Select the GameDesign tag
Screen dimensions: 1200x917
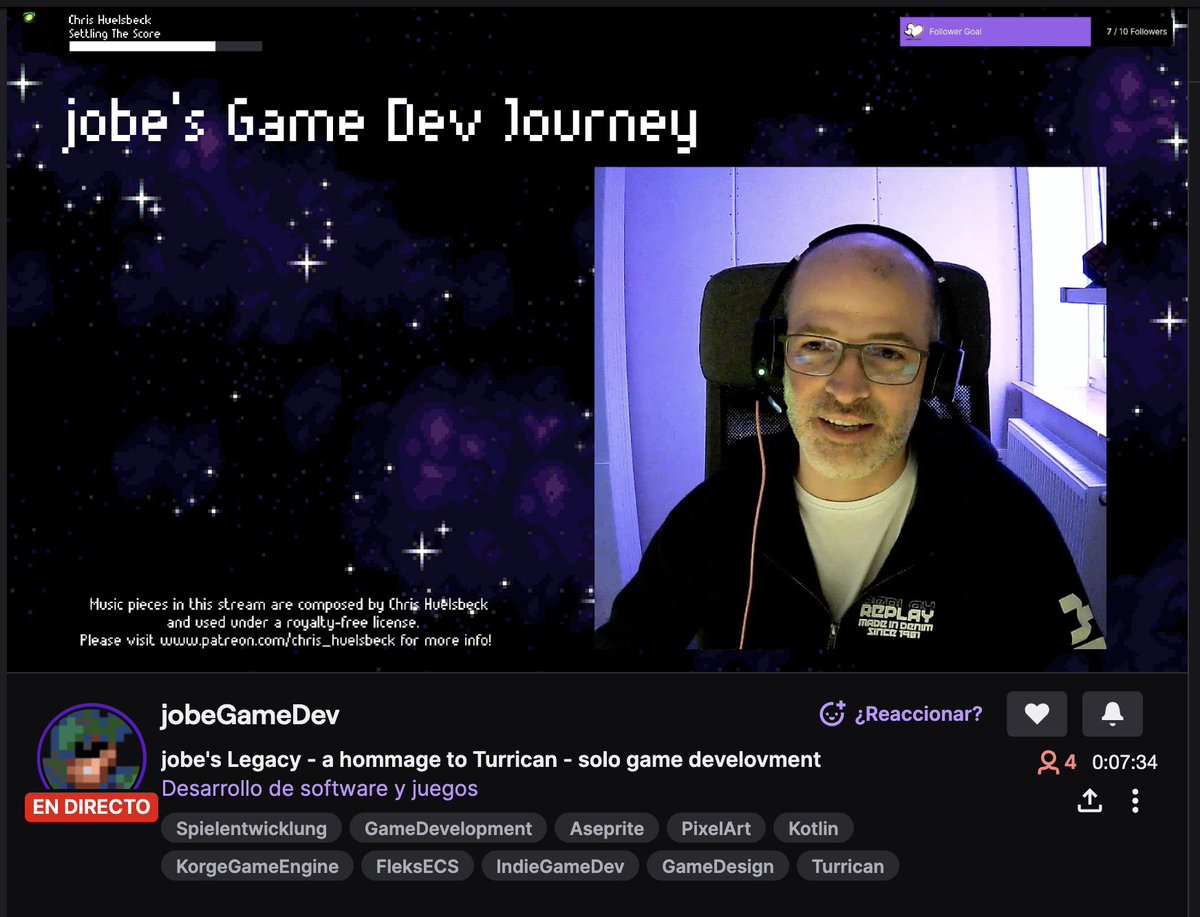click(x=718, y=866)
